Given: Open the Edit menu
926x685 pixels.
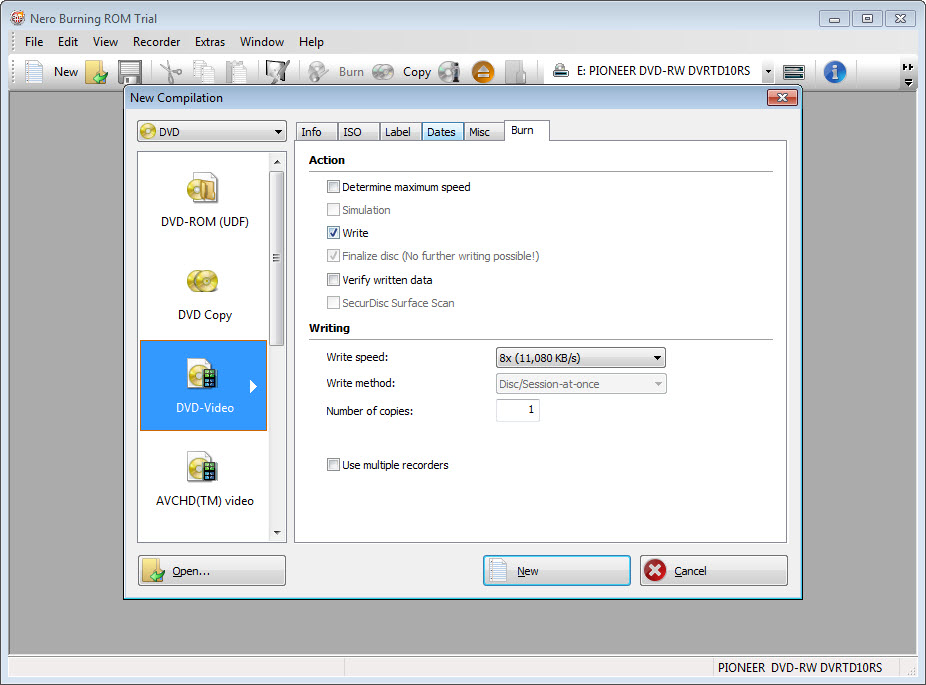Looking at the screenshot, I should click(67, 42).
